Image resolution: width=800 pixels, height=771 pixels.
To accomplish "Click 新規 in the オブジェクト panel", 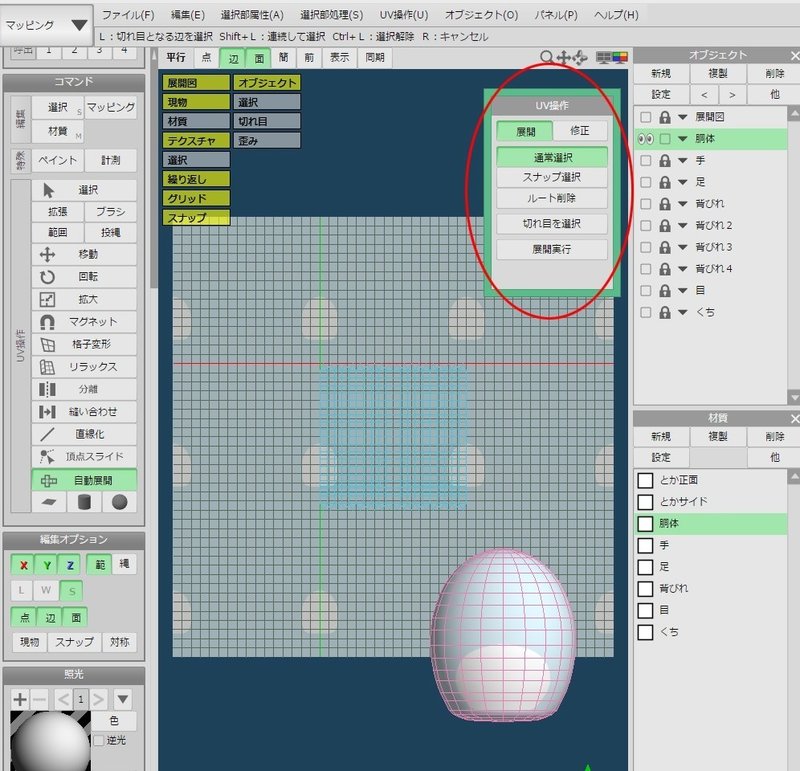I will coord(661,73).
